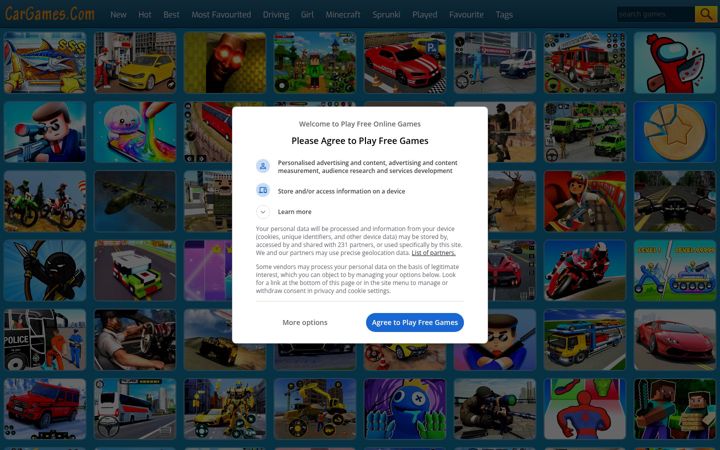Open the glowing red eyes horror game
Screen dimensions: 720x450
pos(225,62)
